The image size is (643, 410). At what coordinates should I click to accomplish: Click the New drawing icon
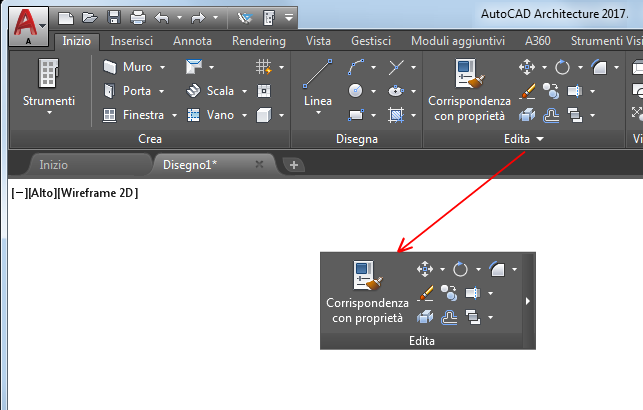click(x=66, y=18)
